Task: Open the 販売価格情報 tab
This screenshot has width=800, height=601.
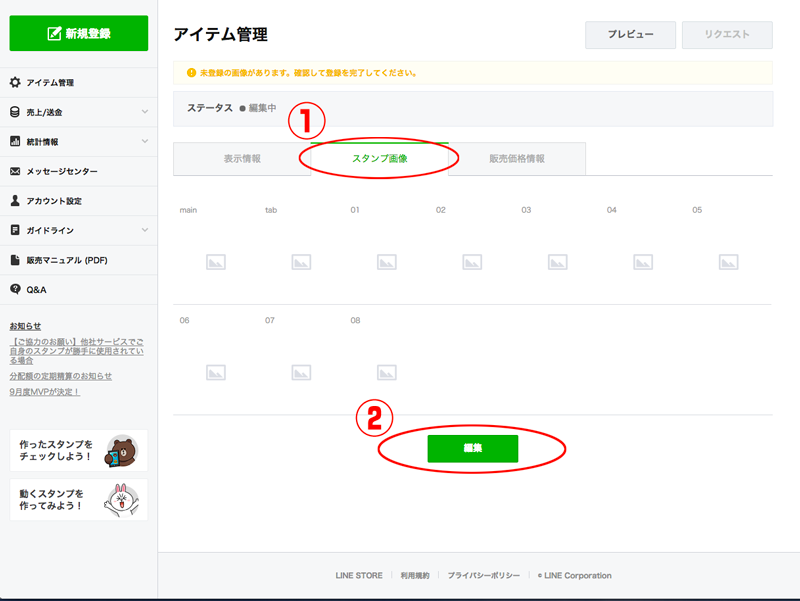Action: [517, 159]
